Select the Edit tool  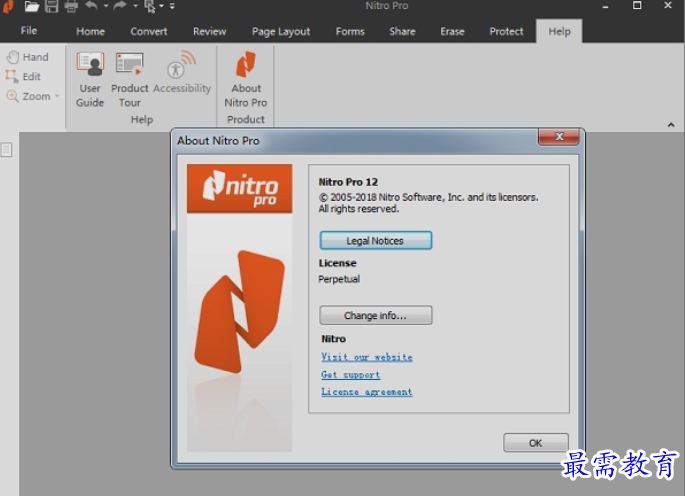click(x=23, y=76)
